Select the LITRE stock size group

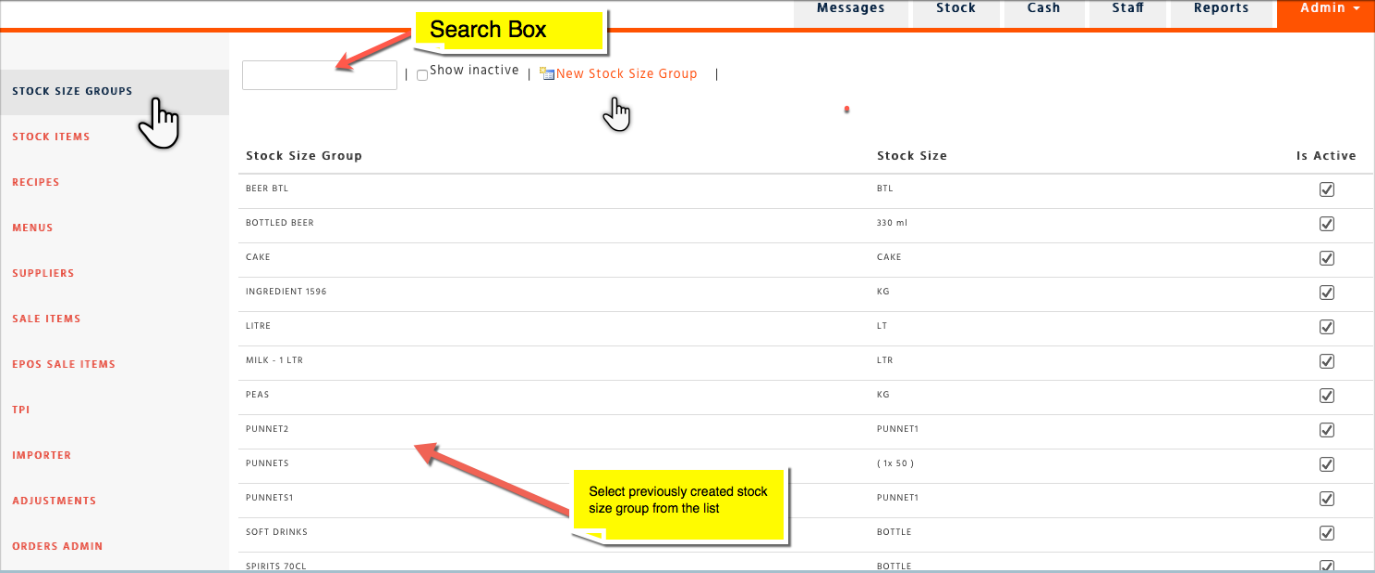(258, 326)
